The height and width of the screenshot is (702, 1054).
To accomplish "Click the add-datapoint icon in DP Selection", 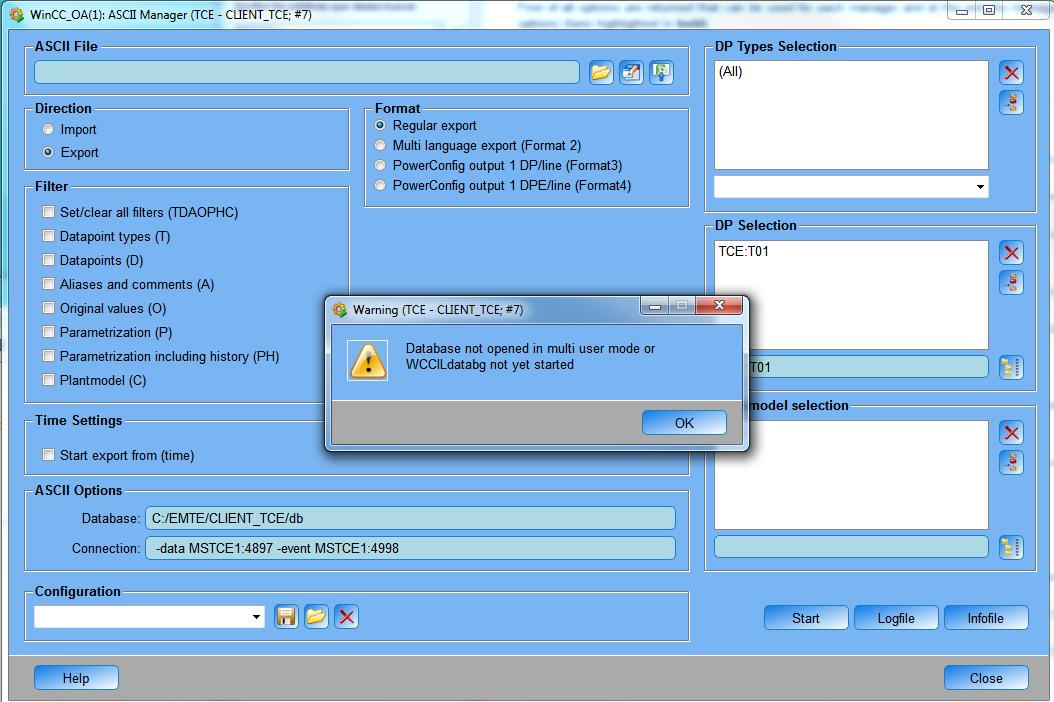I will click(x=1011, y=282).
